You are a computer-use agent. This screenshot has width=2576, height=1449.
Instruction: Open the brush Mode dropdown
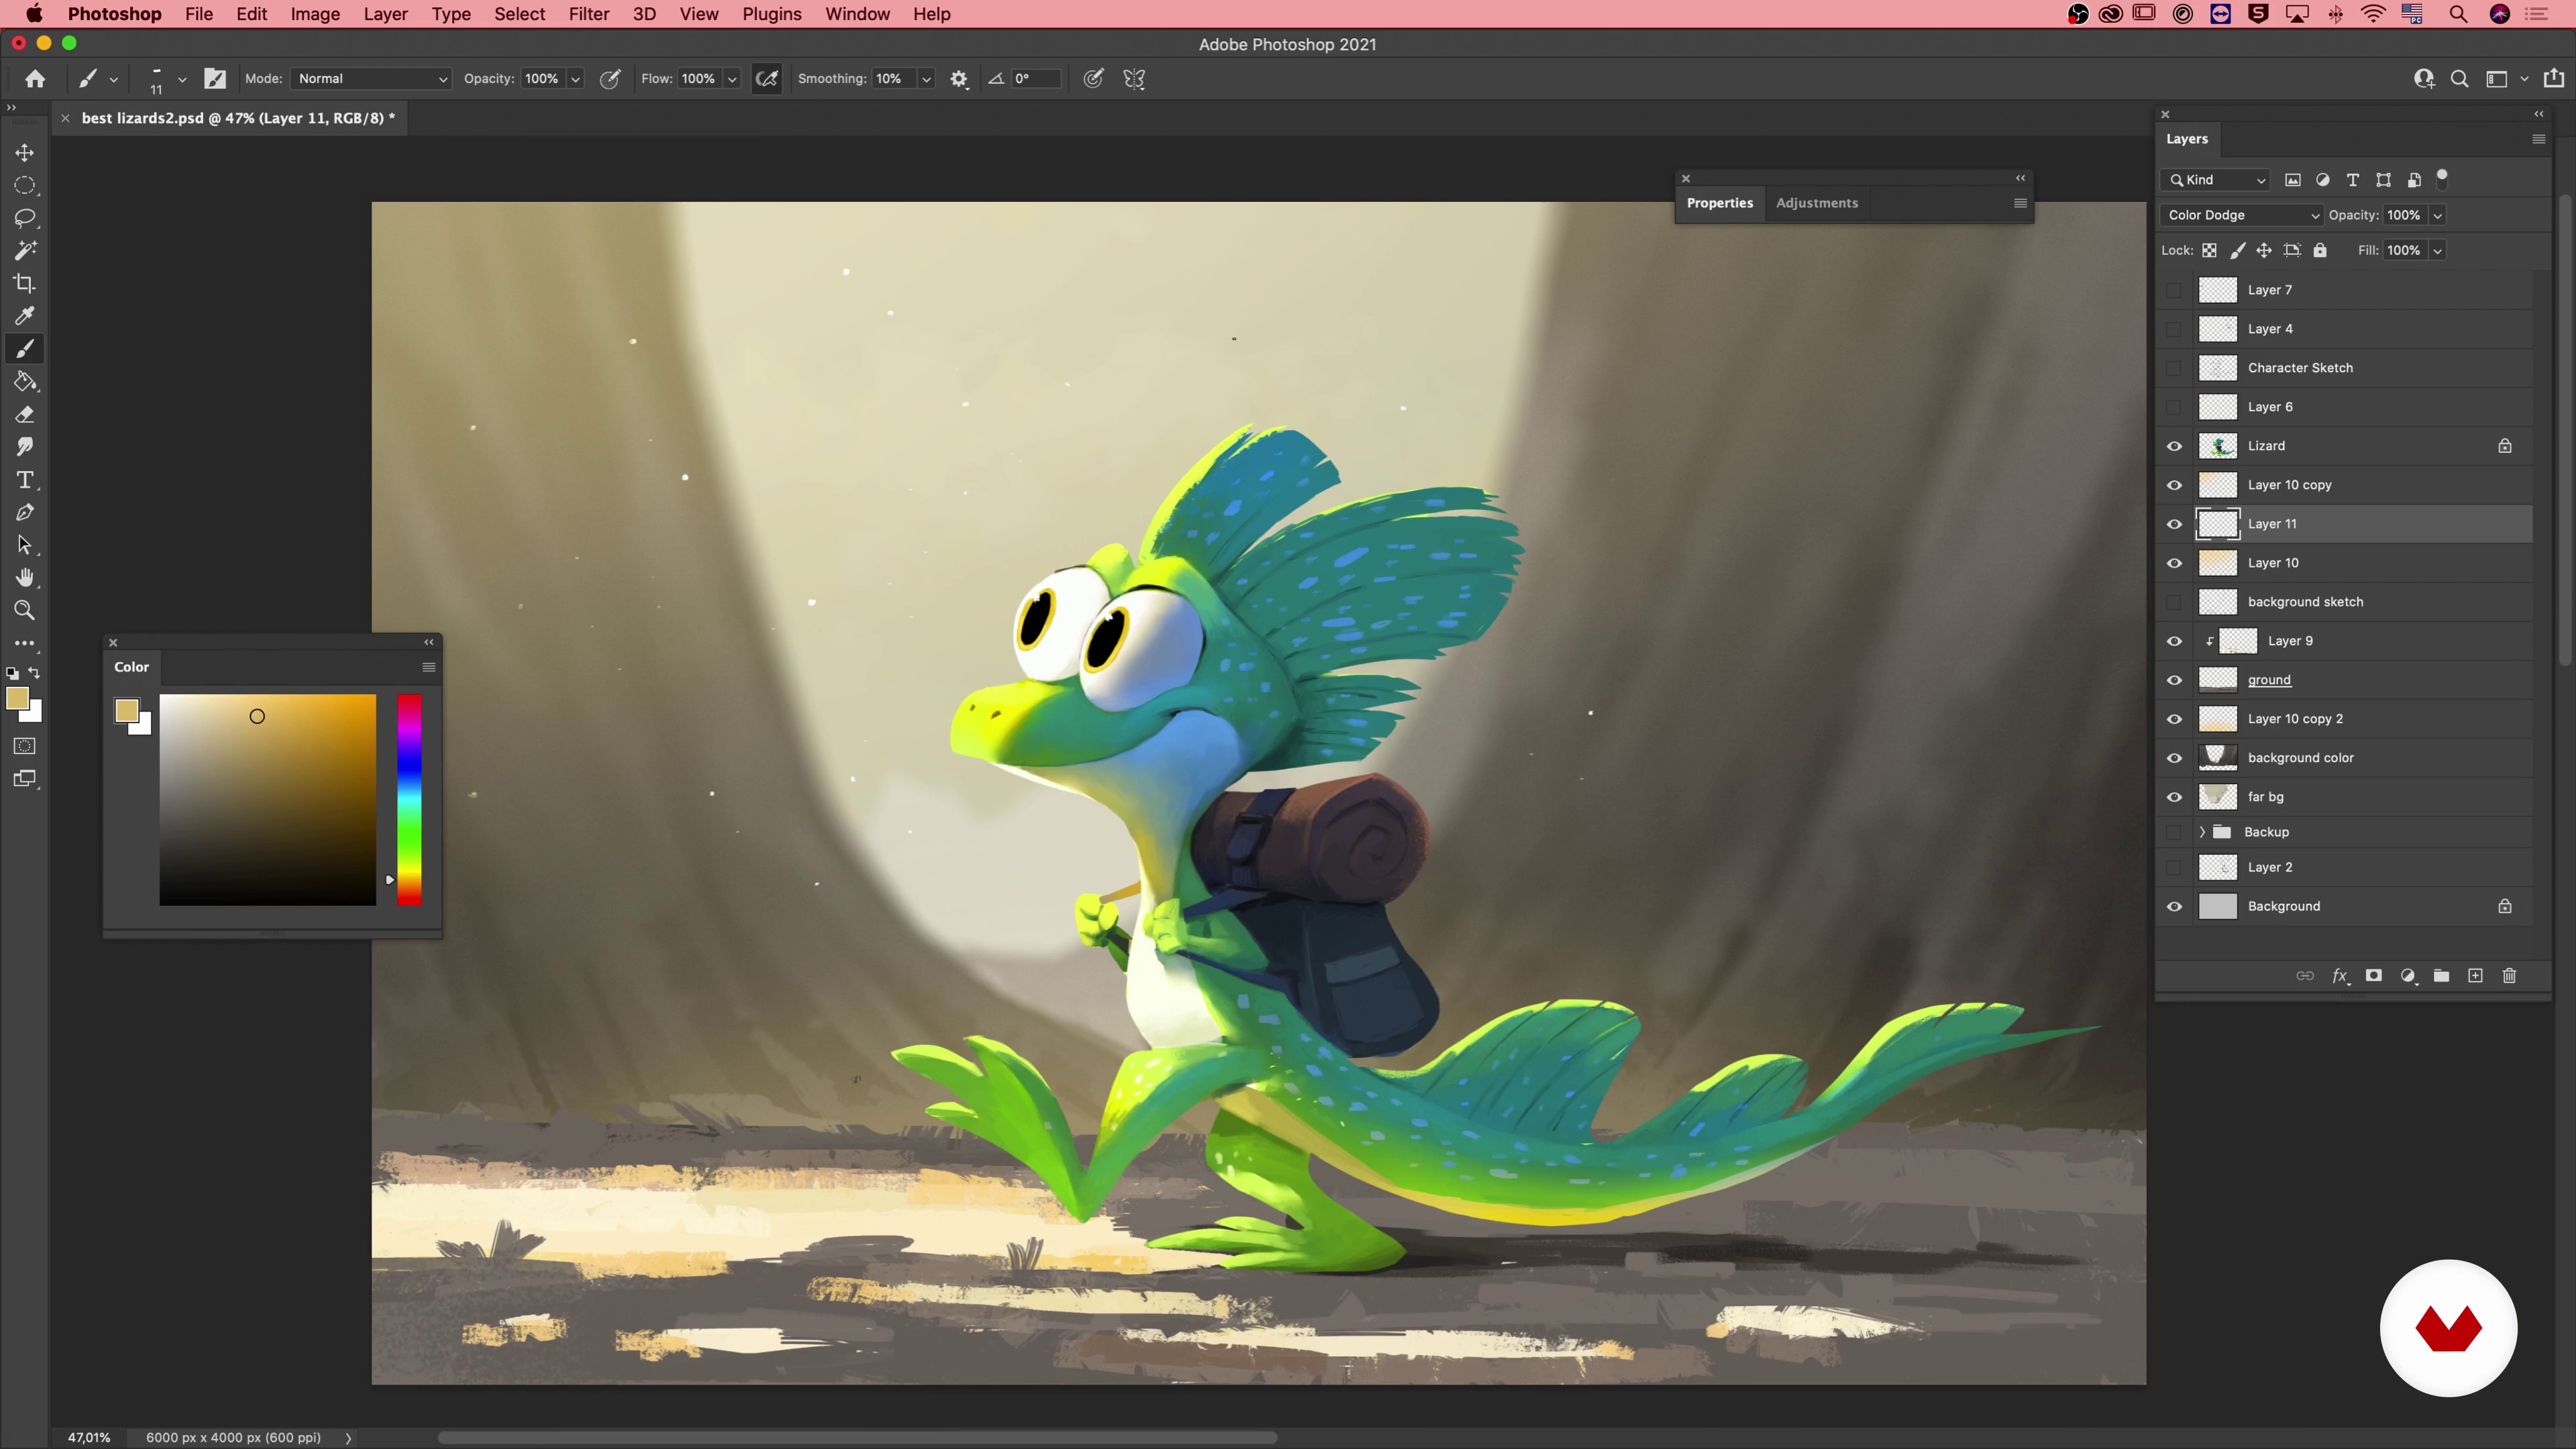pyautogui.click(x=371, y=79)
